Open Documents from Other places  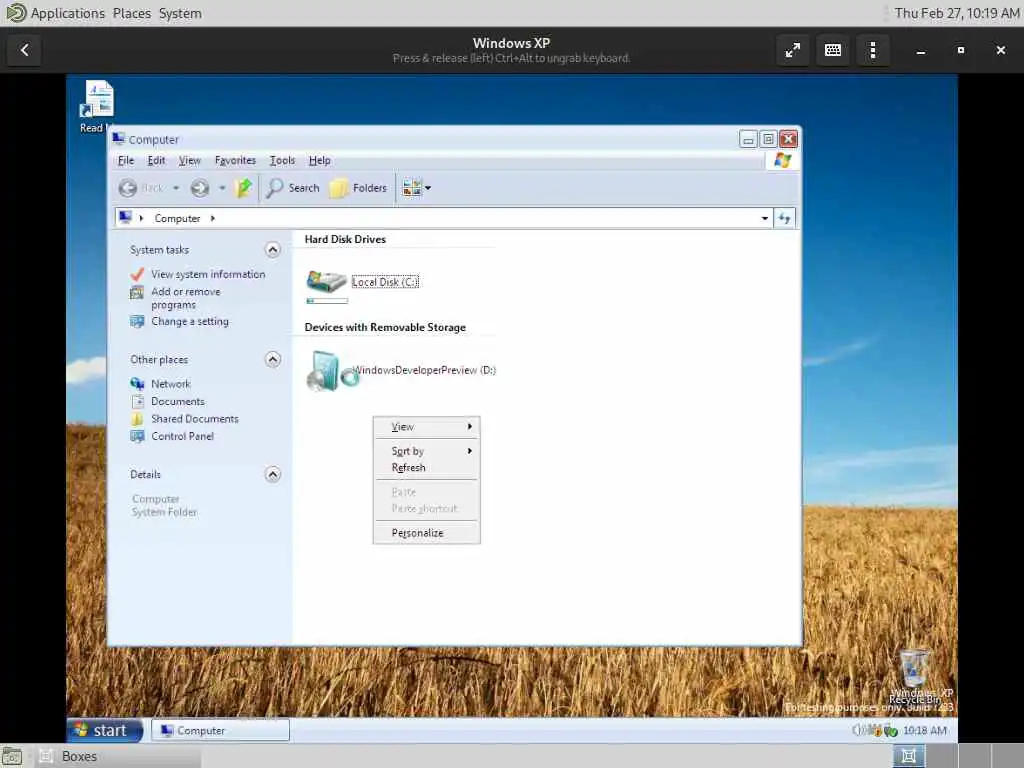point(178,402)
